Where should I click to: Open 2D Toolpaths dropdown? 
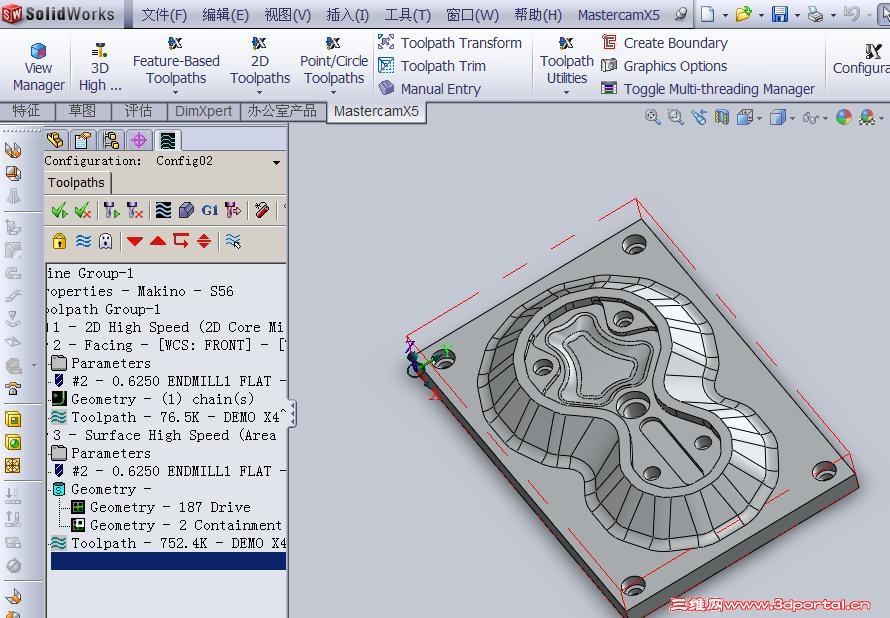point(259,66)
